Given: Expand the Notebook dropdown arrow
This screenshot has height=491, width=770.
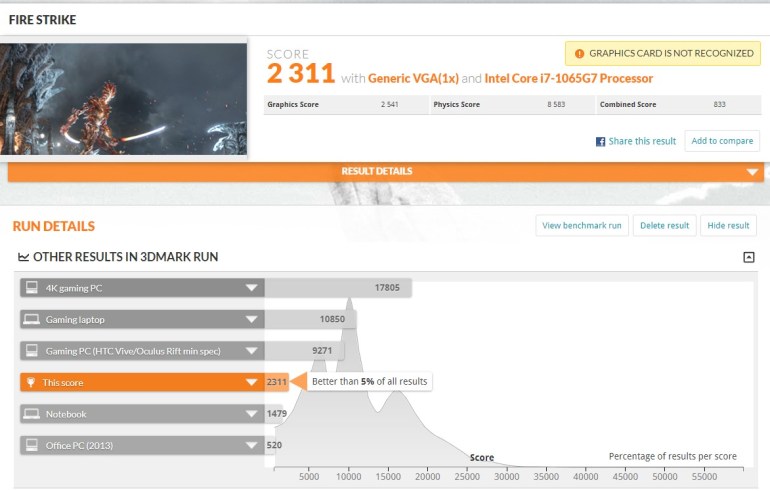Looking at the screenshot, I should pyautogui.click(x=251, y=414).
